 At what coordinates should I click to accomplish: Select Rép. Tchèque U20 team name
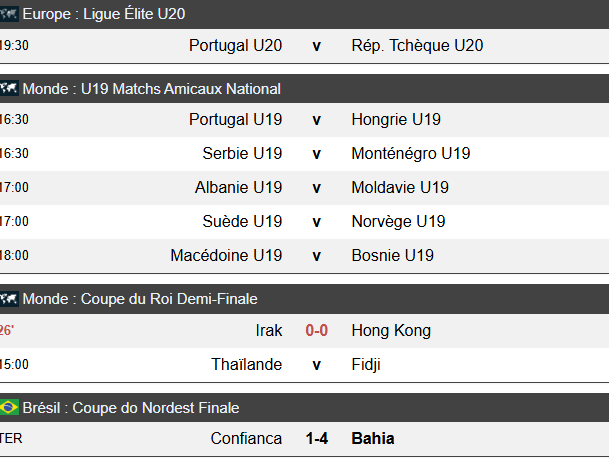(417, 45)
